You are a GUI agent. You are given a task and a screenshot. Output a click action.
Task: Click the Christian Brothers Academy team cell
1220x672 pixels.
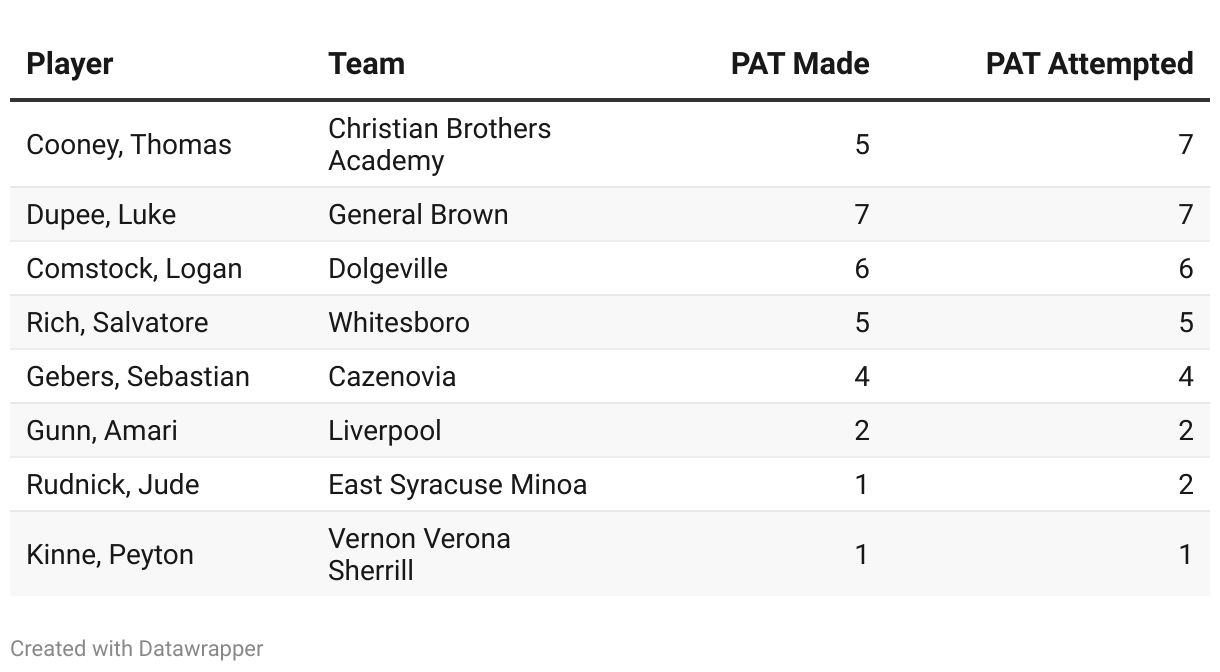439,145
